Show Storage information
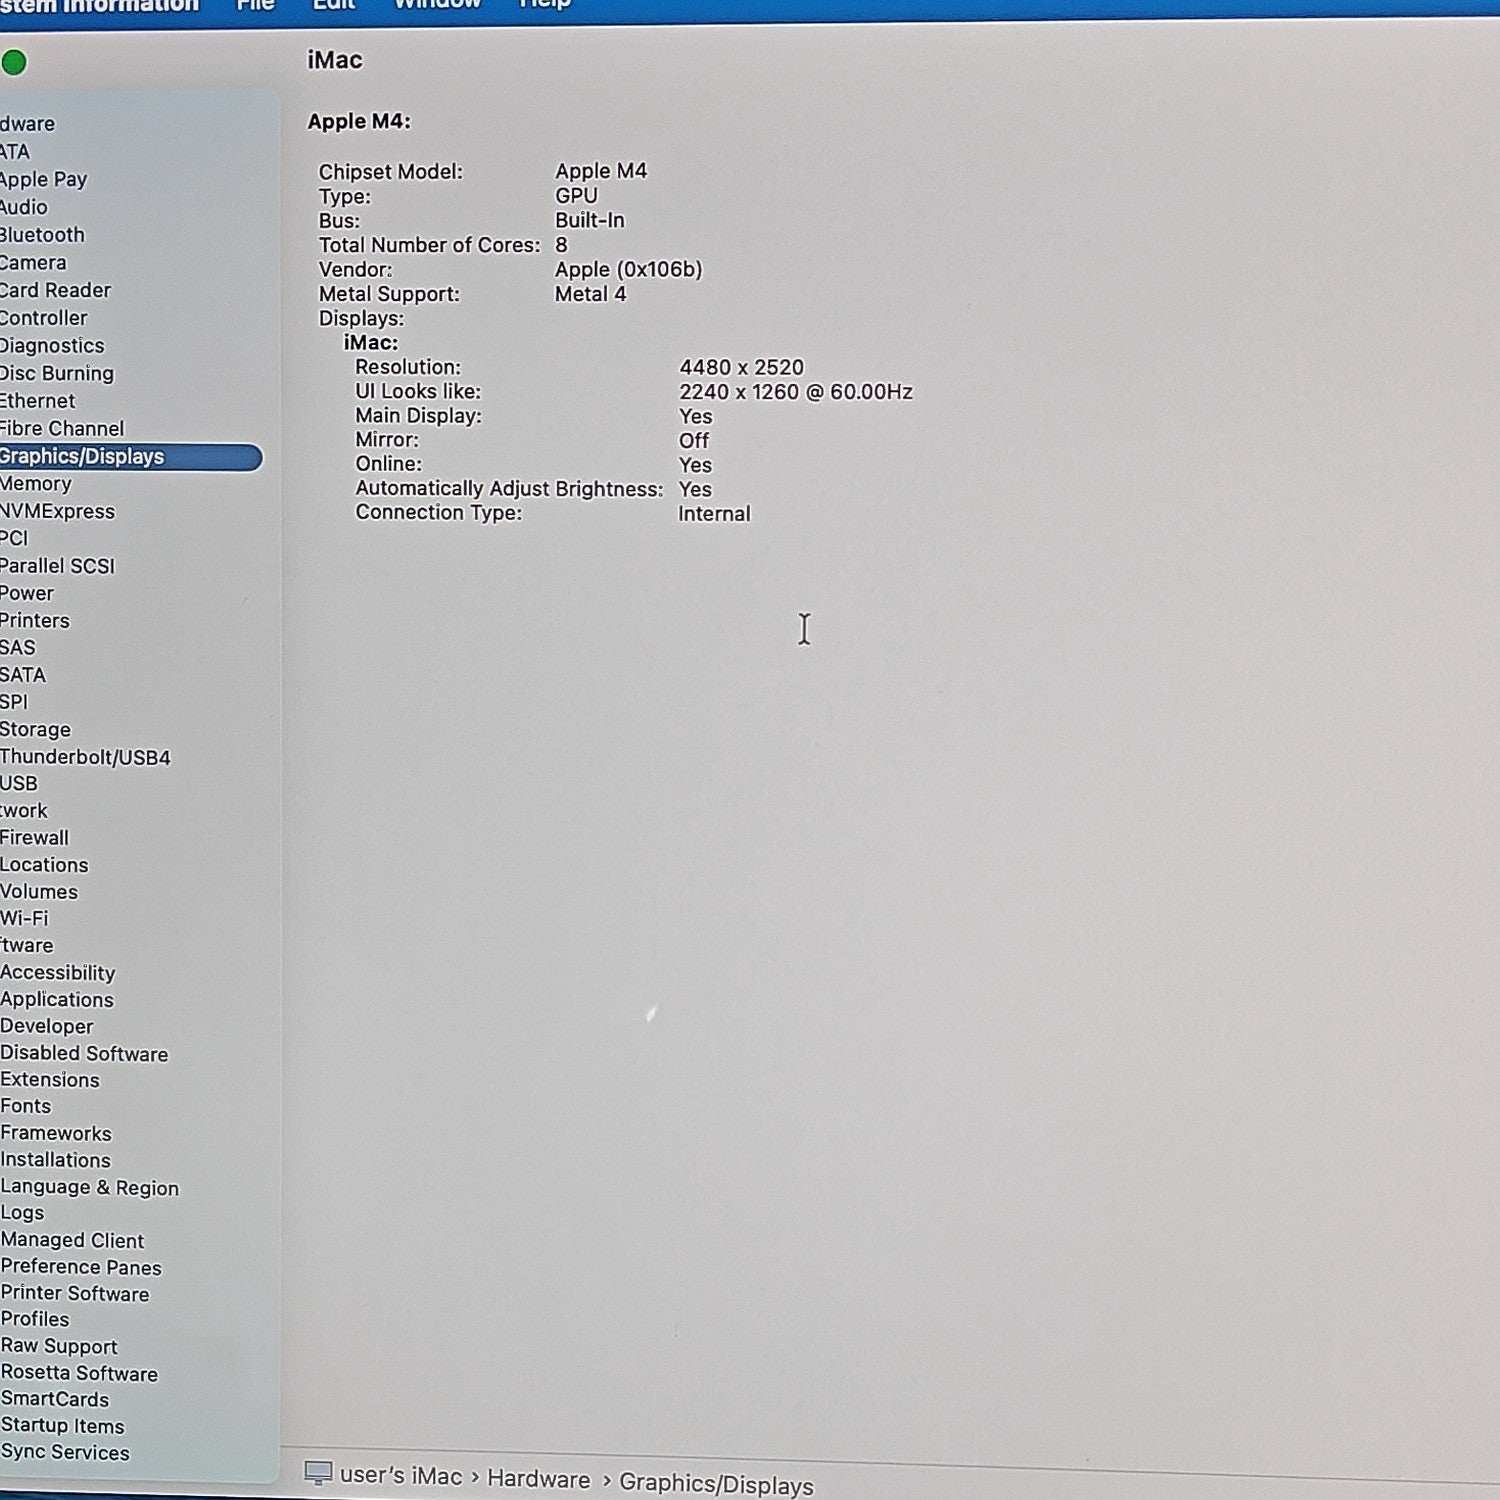 (x=35, y=729)
